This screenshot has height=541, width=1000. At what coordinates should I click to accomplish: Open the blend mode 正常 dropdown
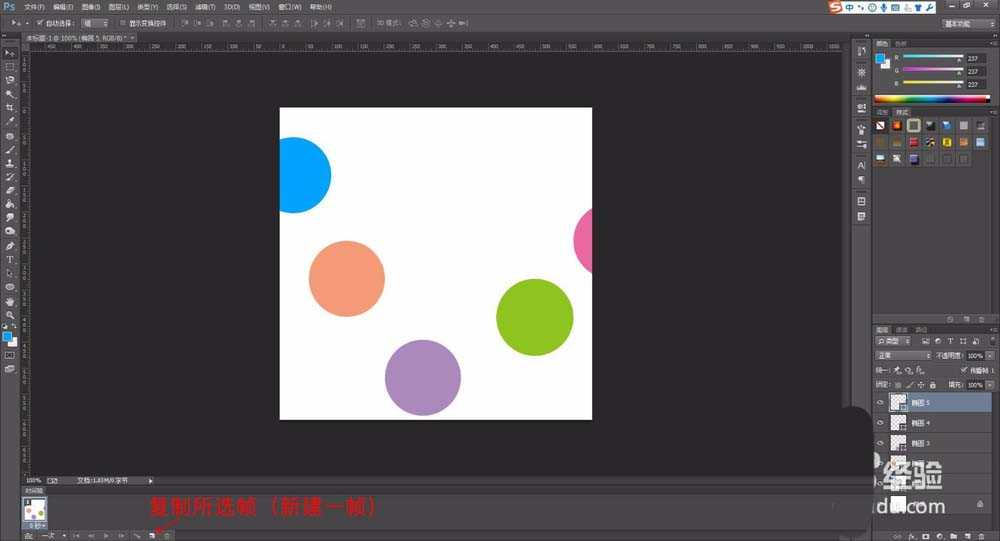(x=903, y=355)
